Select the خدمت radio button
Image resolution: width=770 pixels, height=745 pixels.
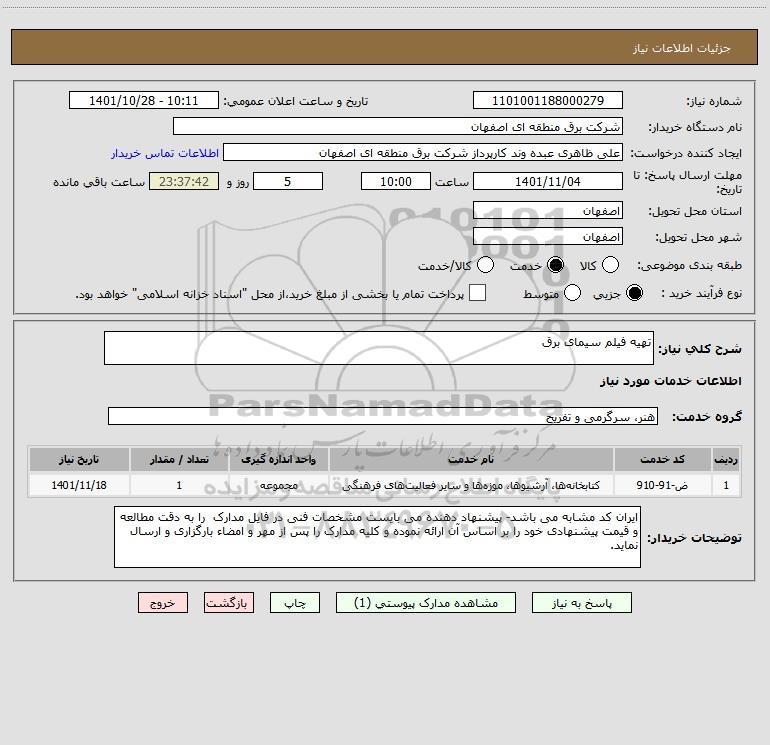point(555,265)
